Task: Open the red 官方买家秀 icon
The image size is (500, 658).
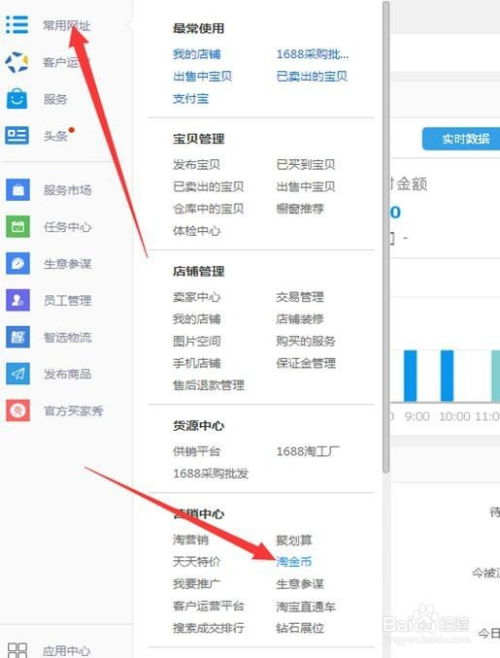Action: click(18, 410)
